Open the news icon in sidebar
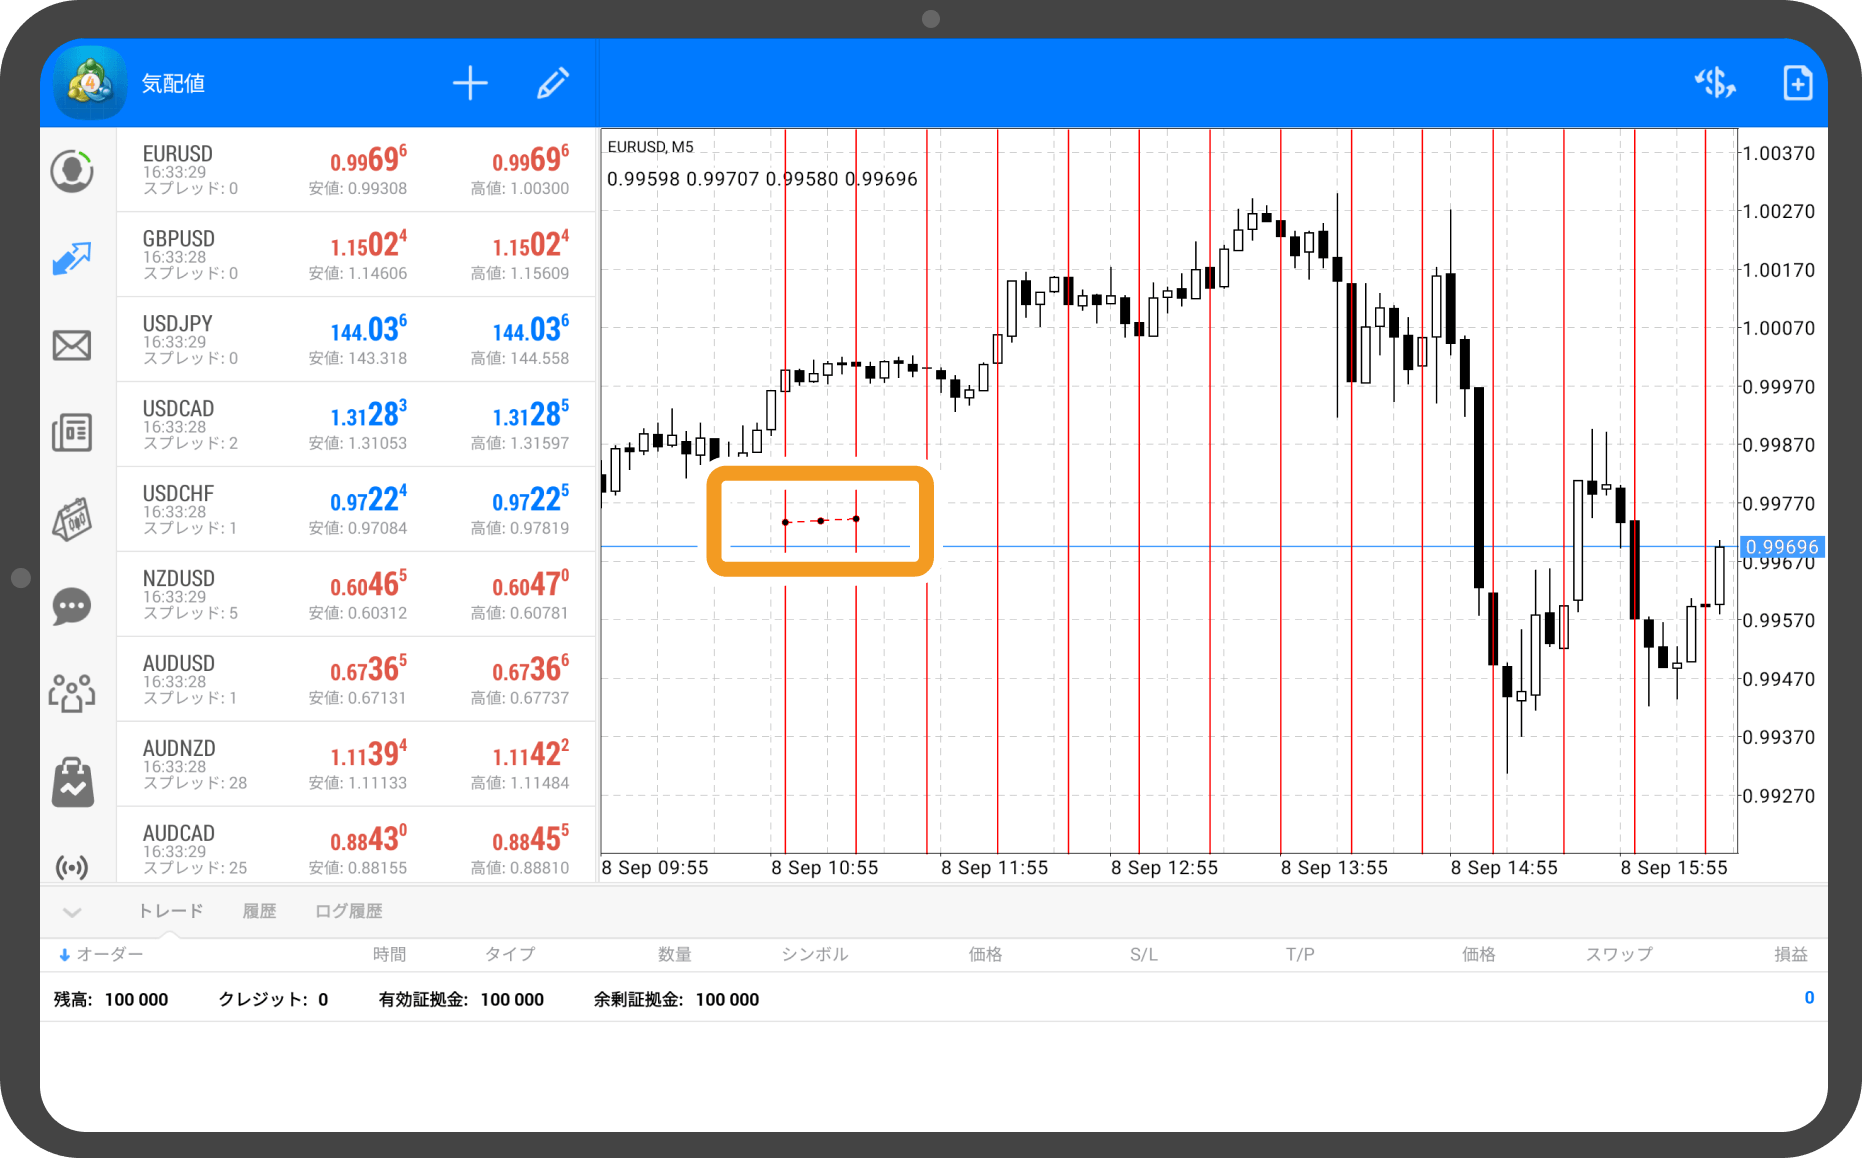 [x=72, y=433]
